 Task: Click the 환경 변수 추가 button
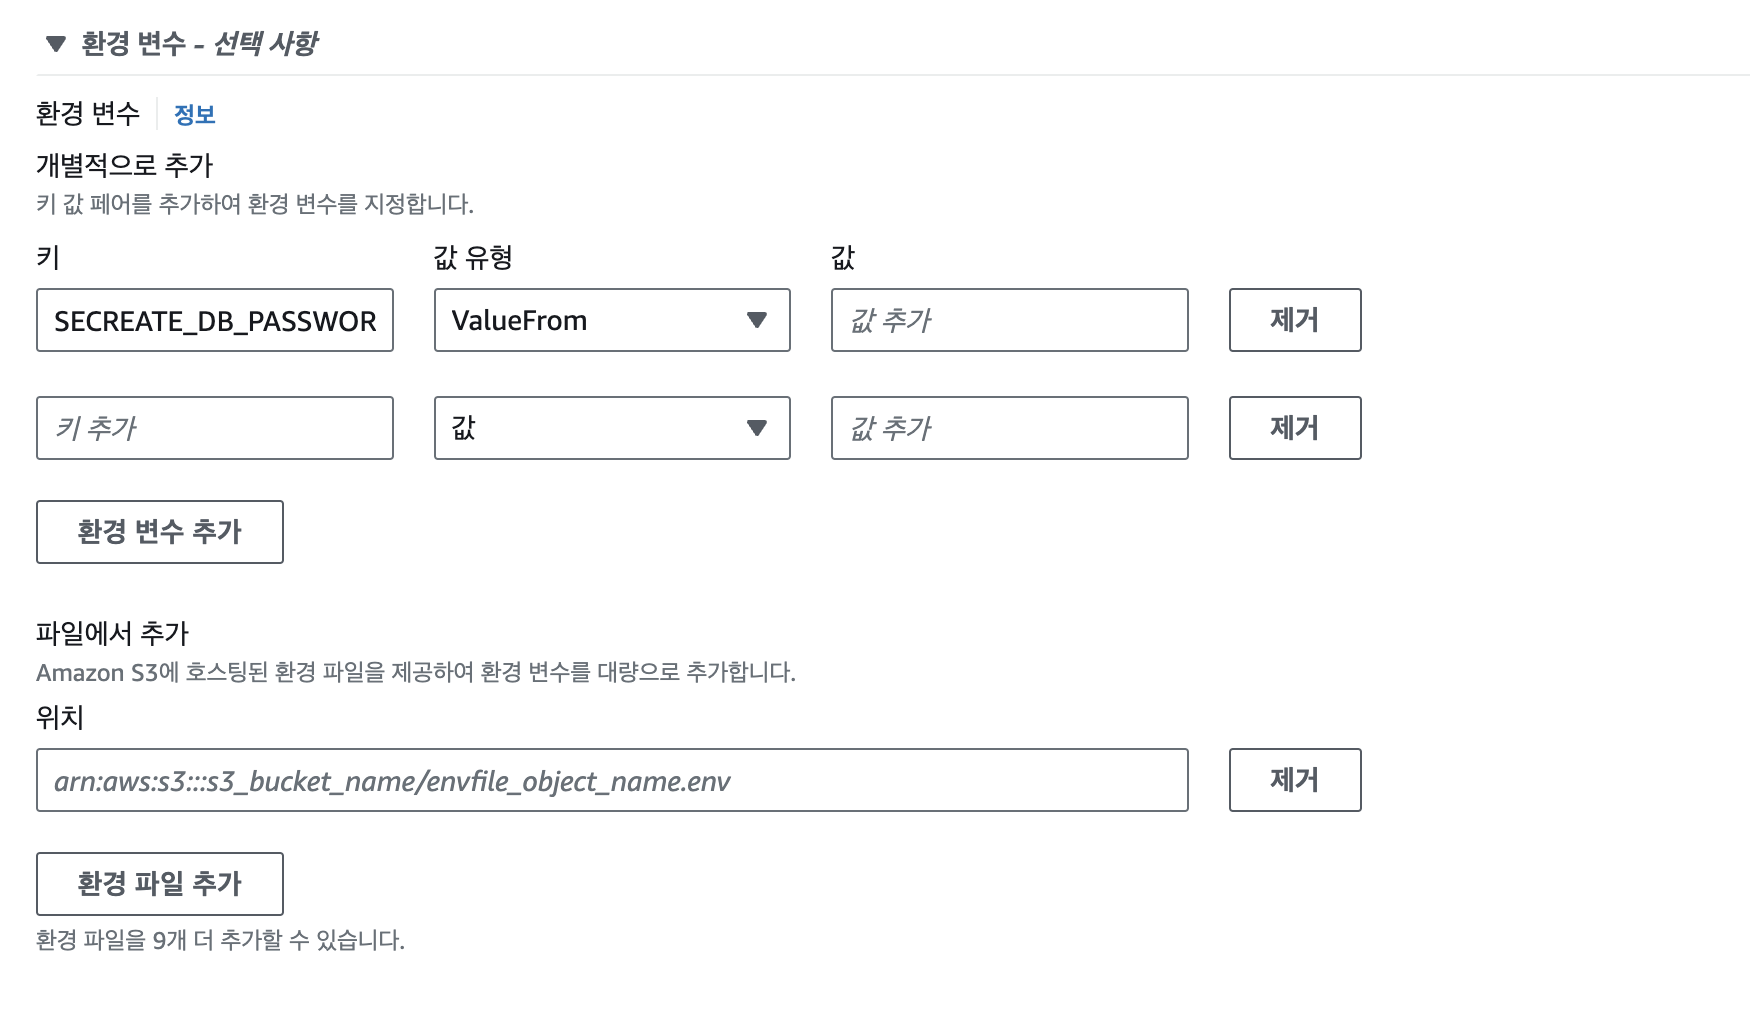point(160,532)
